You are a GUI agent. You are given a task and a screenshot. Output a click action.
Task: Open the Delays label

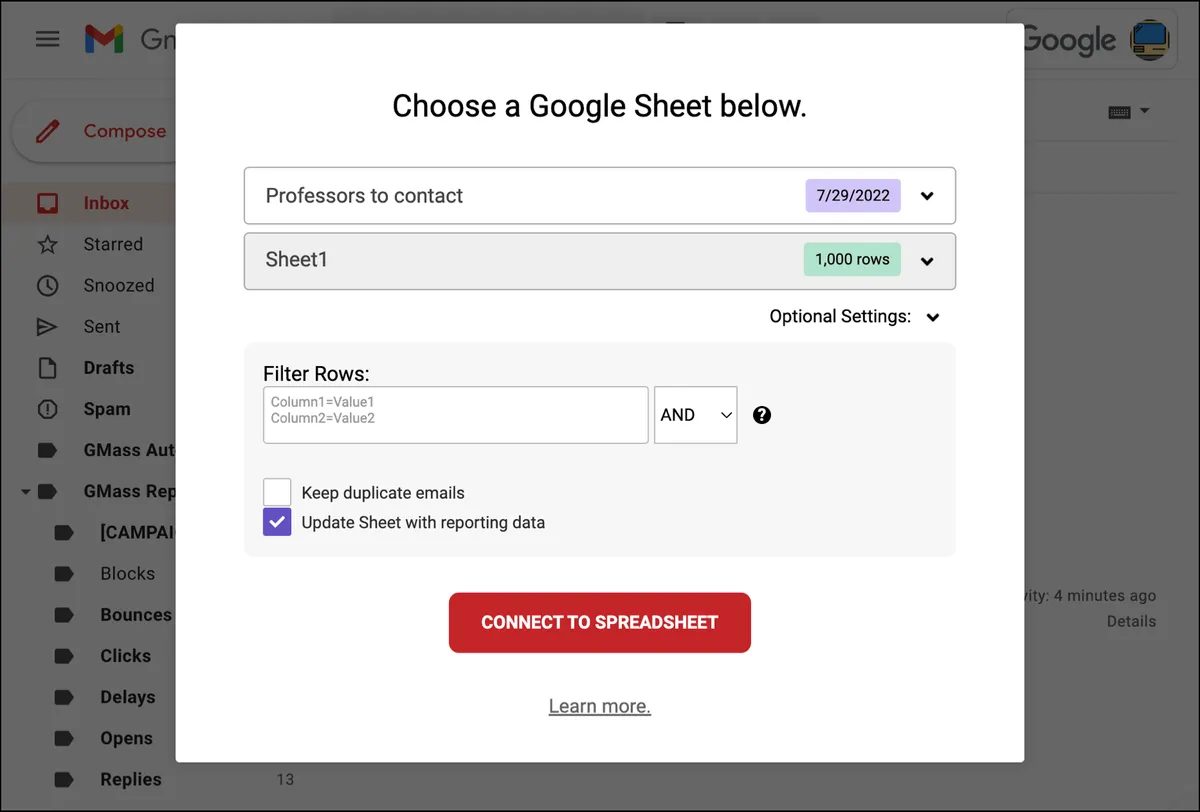(x=128, y=697)
